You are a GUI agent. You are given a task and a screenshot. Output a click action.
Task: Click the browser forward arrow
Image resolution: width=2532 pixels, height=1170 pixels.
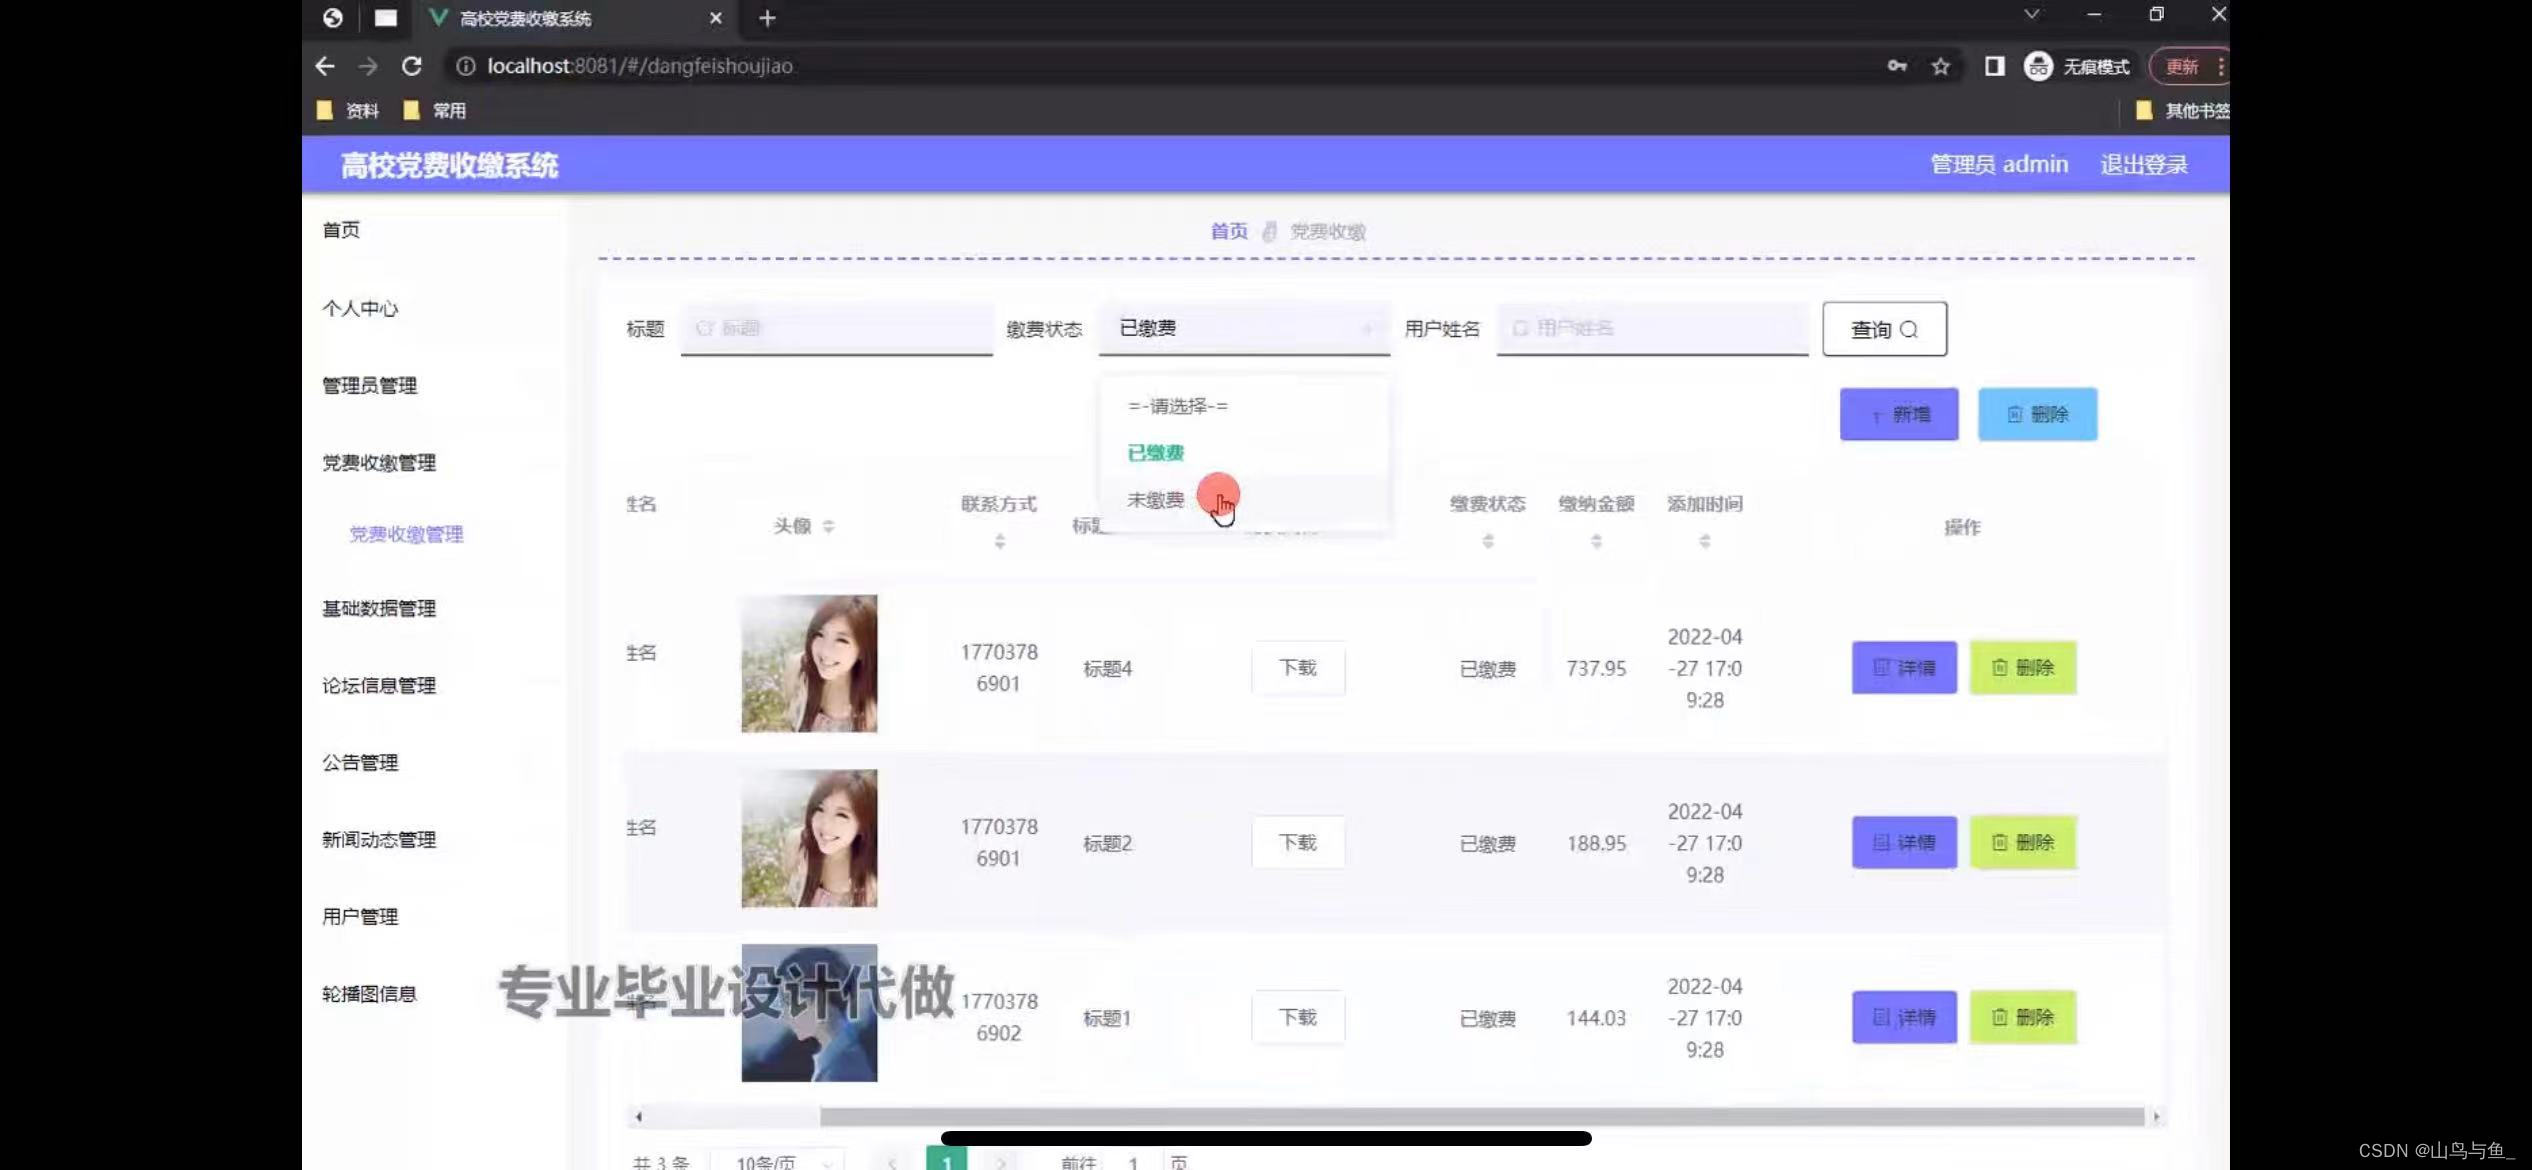pyautogui.click(x=368, y=66)
